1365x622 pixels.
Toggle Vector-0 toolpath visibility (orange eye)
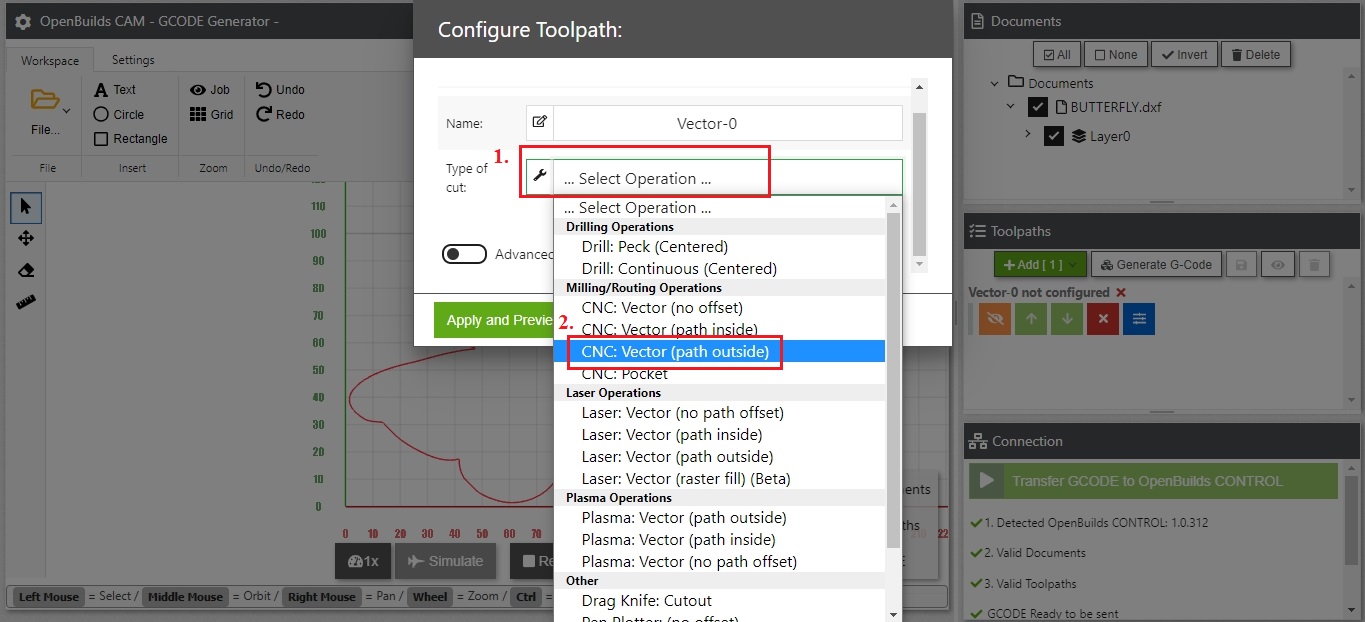(x=995, y=318)
